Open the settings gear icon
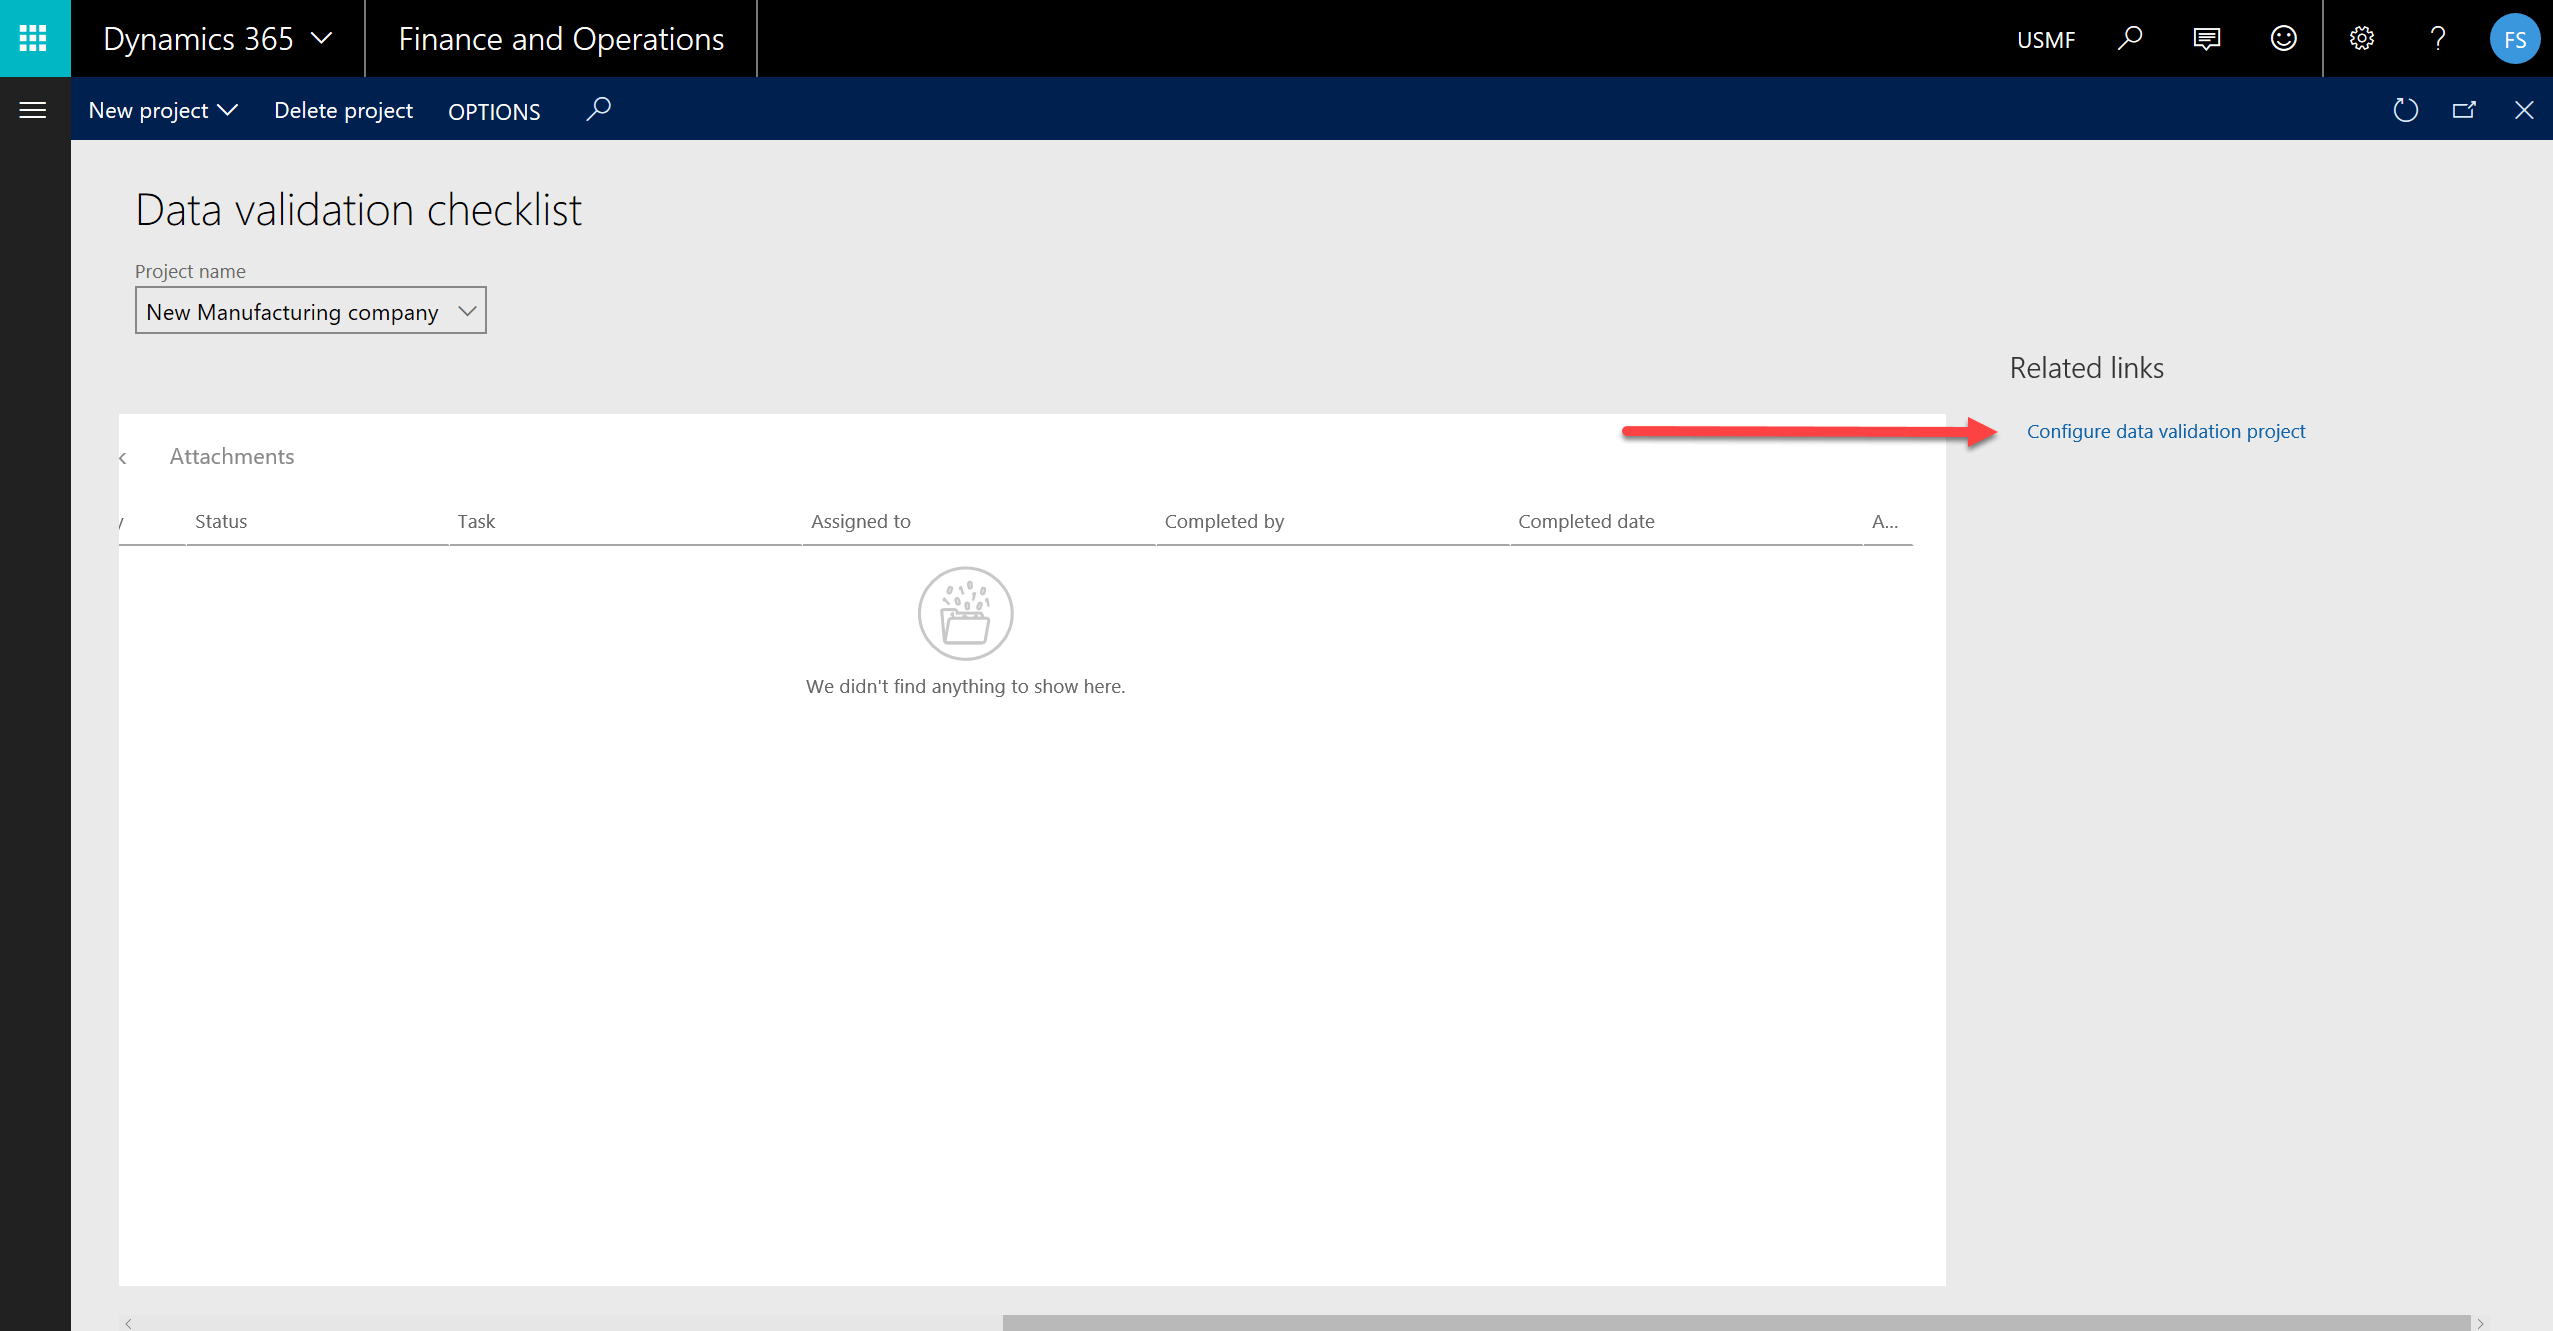2553x1331 pixels. click(x=2362, y=38)
